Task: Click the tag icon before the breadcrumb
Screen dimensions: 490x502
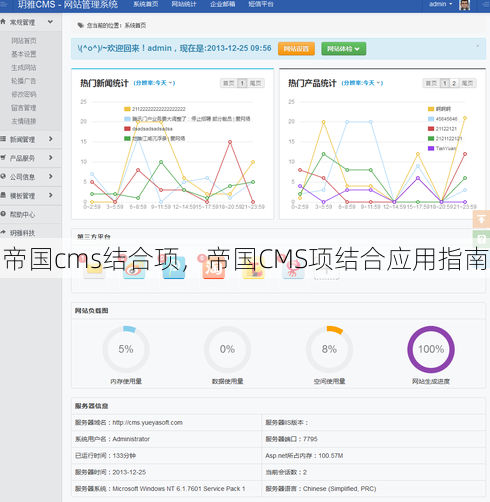Action: [x=80, y=25]
